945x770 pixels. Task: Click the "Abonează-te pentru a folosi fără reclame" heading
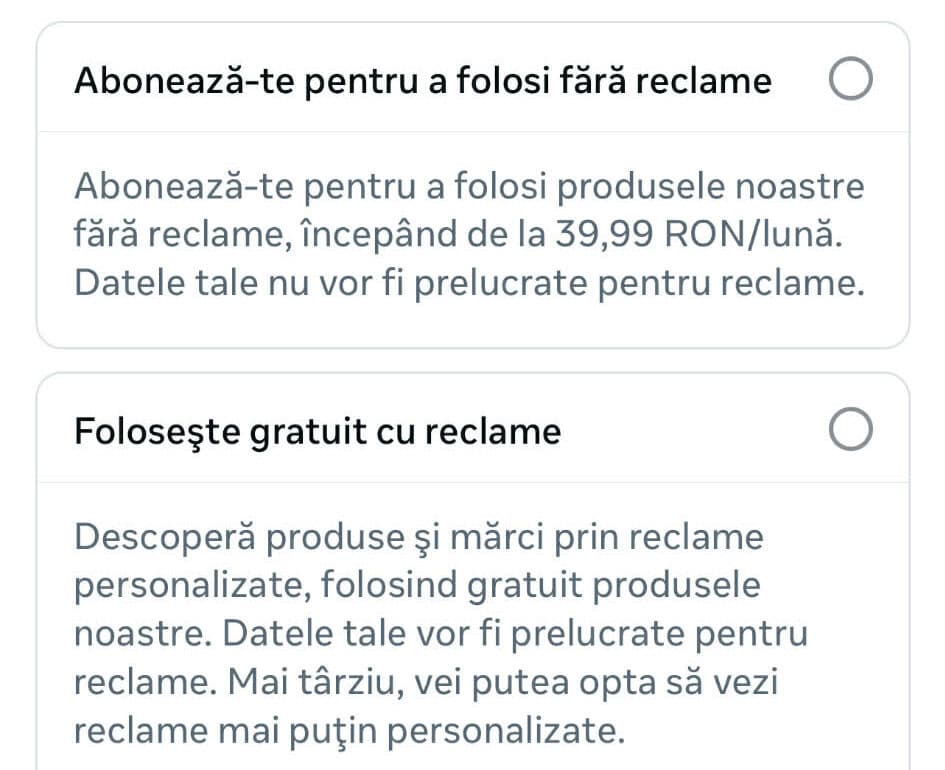422,81
